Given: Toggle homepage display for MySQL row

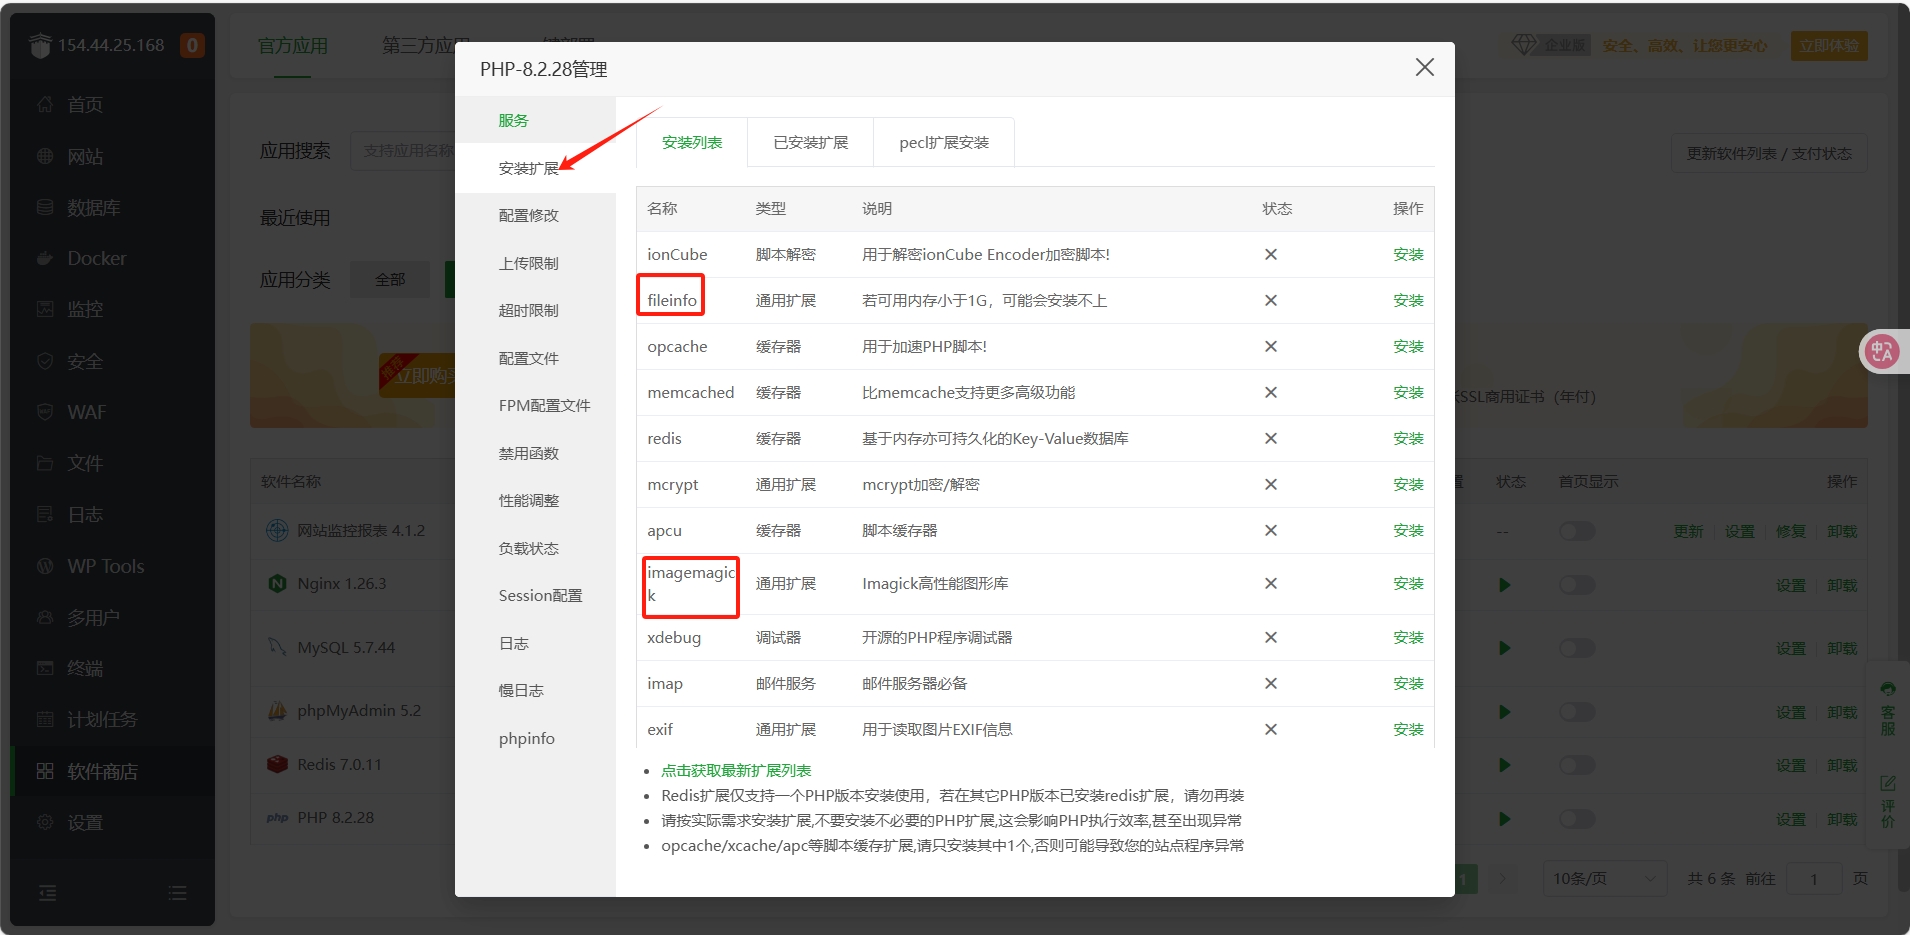Looking at the screenshot, I should (1577, 648).
